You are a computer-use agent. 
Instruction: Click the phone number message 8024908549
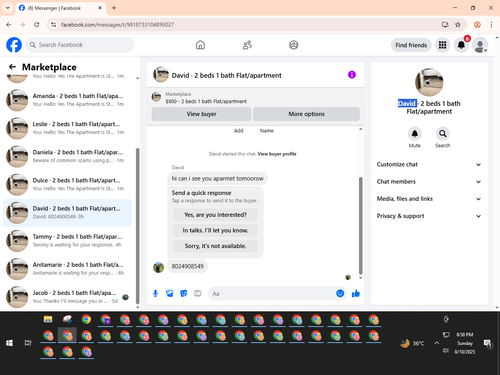tap(187, 266)
